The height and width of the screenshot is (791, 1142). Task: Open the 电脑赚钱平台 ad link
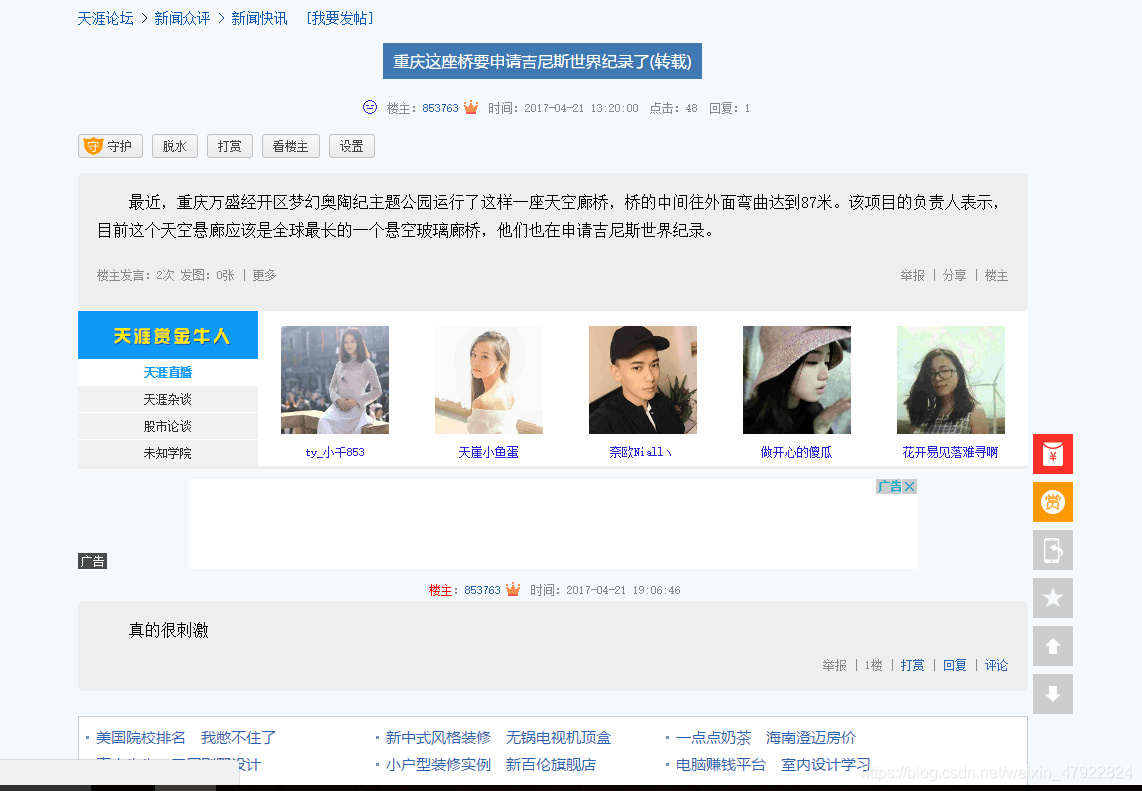point(721,765)
